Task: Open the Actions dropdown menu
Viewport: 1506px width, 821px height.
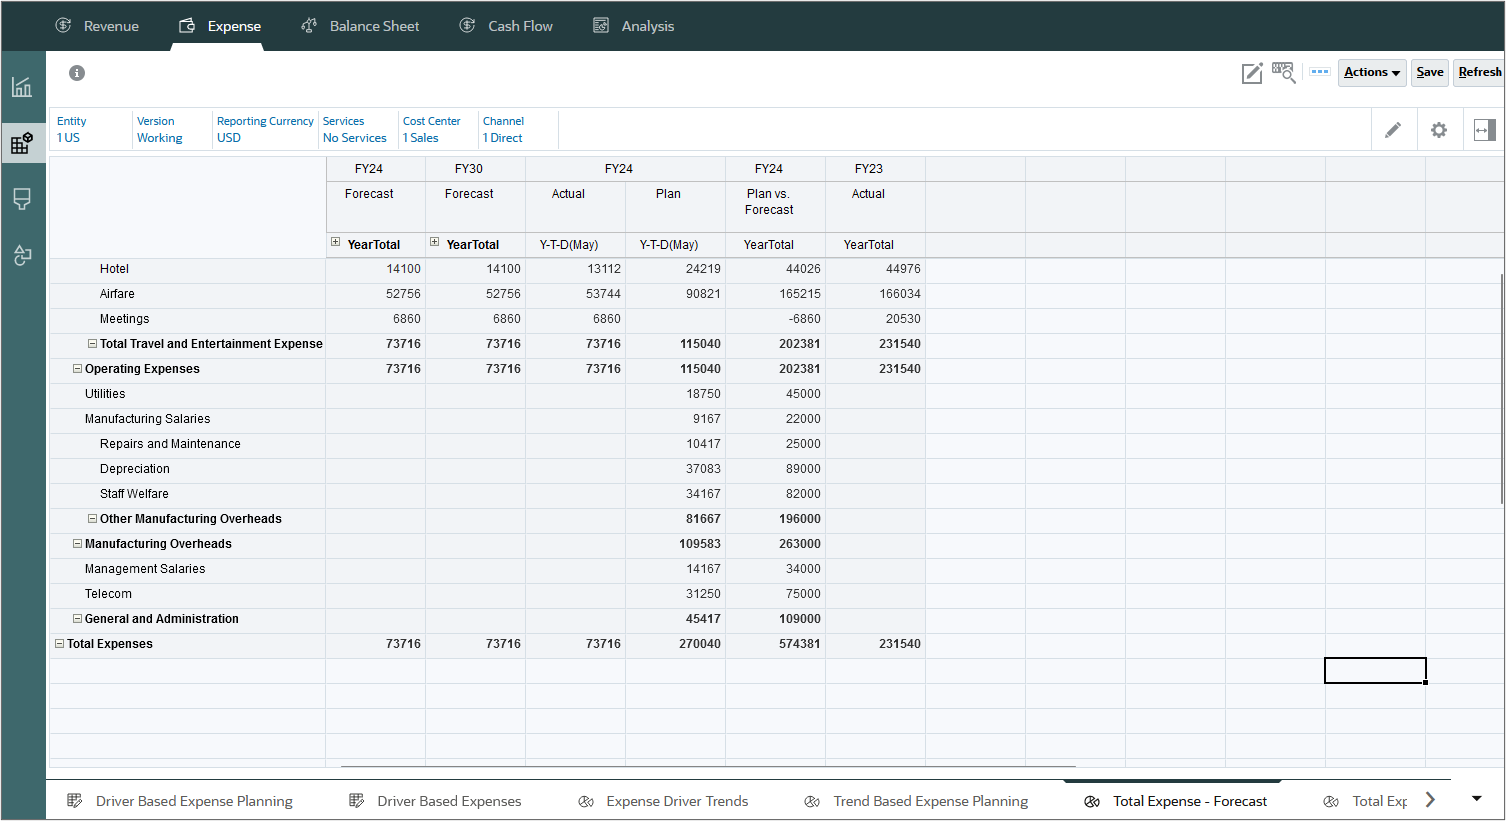Action: pyautogui.click(x=1372, y=73)
